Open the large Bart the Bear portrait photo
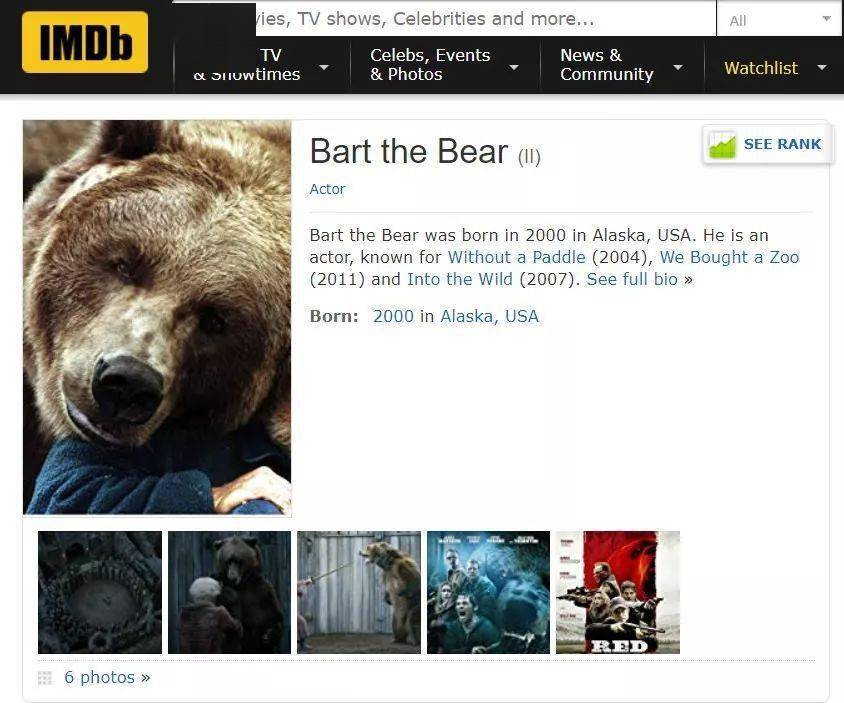 tap(157, 317)
